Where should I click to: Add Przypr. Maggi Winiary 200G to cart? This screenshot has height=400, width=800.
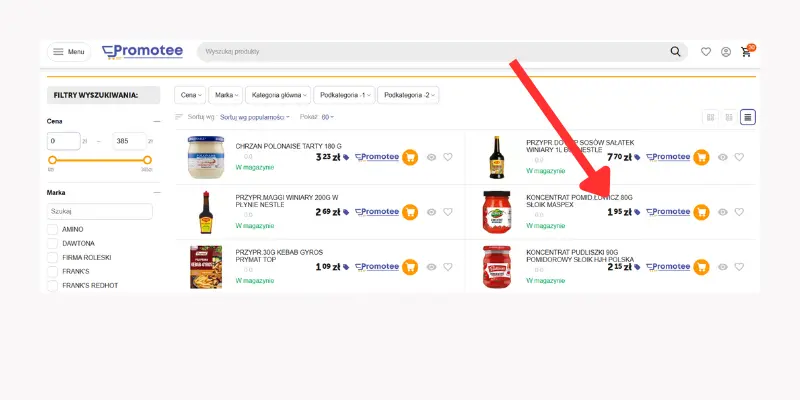click(410, 212)
